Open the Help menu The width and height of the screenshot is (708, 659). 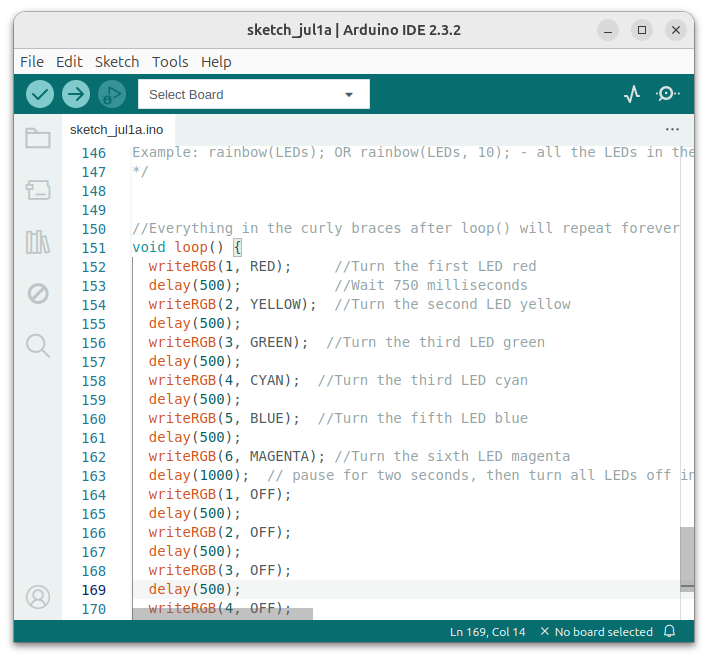pyautogui.click(x=216, y=62)
